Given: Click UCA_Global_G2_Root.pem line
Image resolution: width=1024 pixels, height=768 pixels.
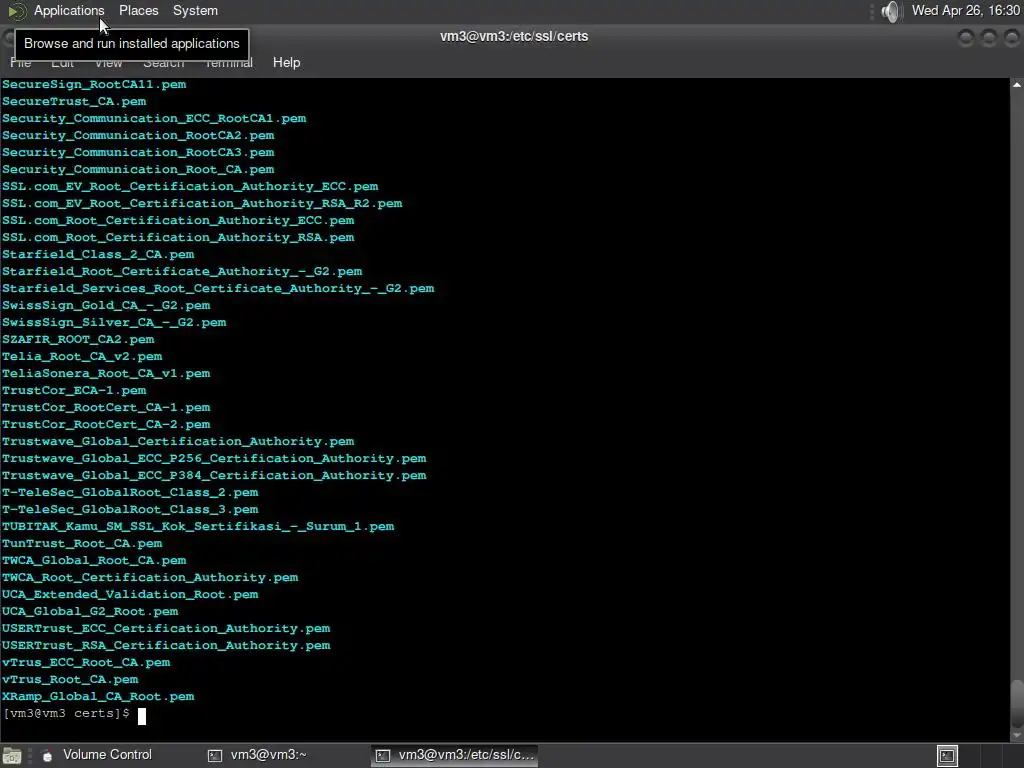Looking at the screenshot, I should pyautogui.click(x=90, y=611).
